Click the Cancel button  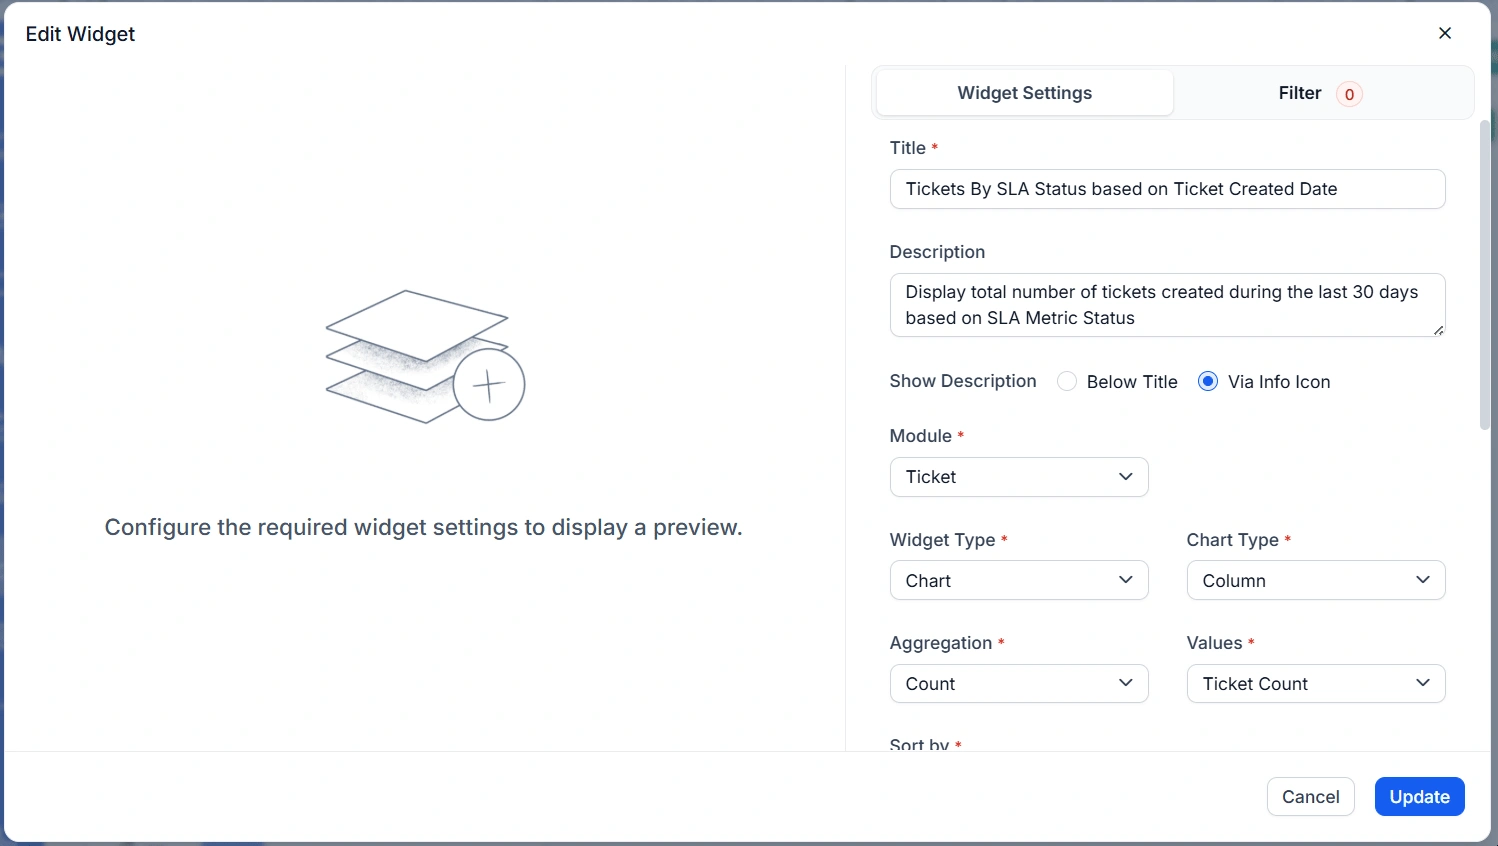[1310, 796]
